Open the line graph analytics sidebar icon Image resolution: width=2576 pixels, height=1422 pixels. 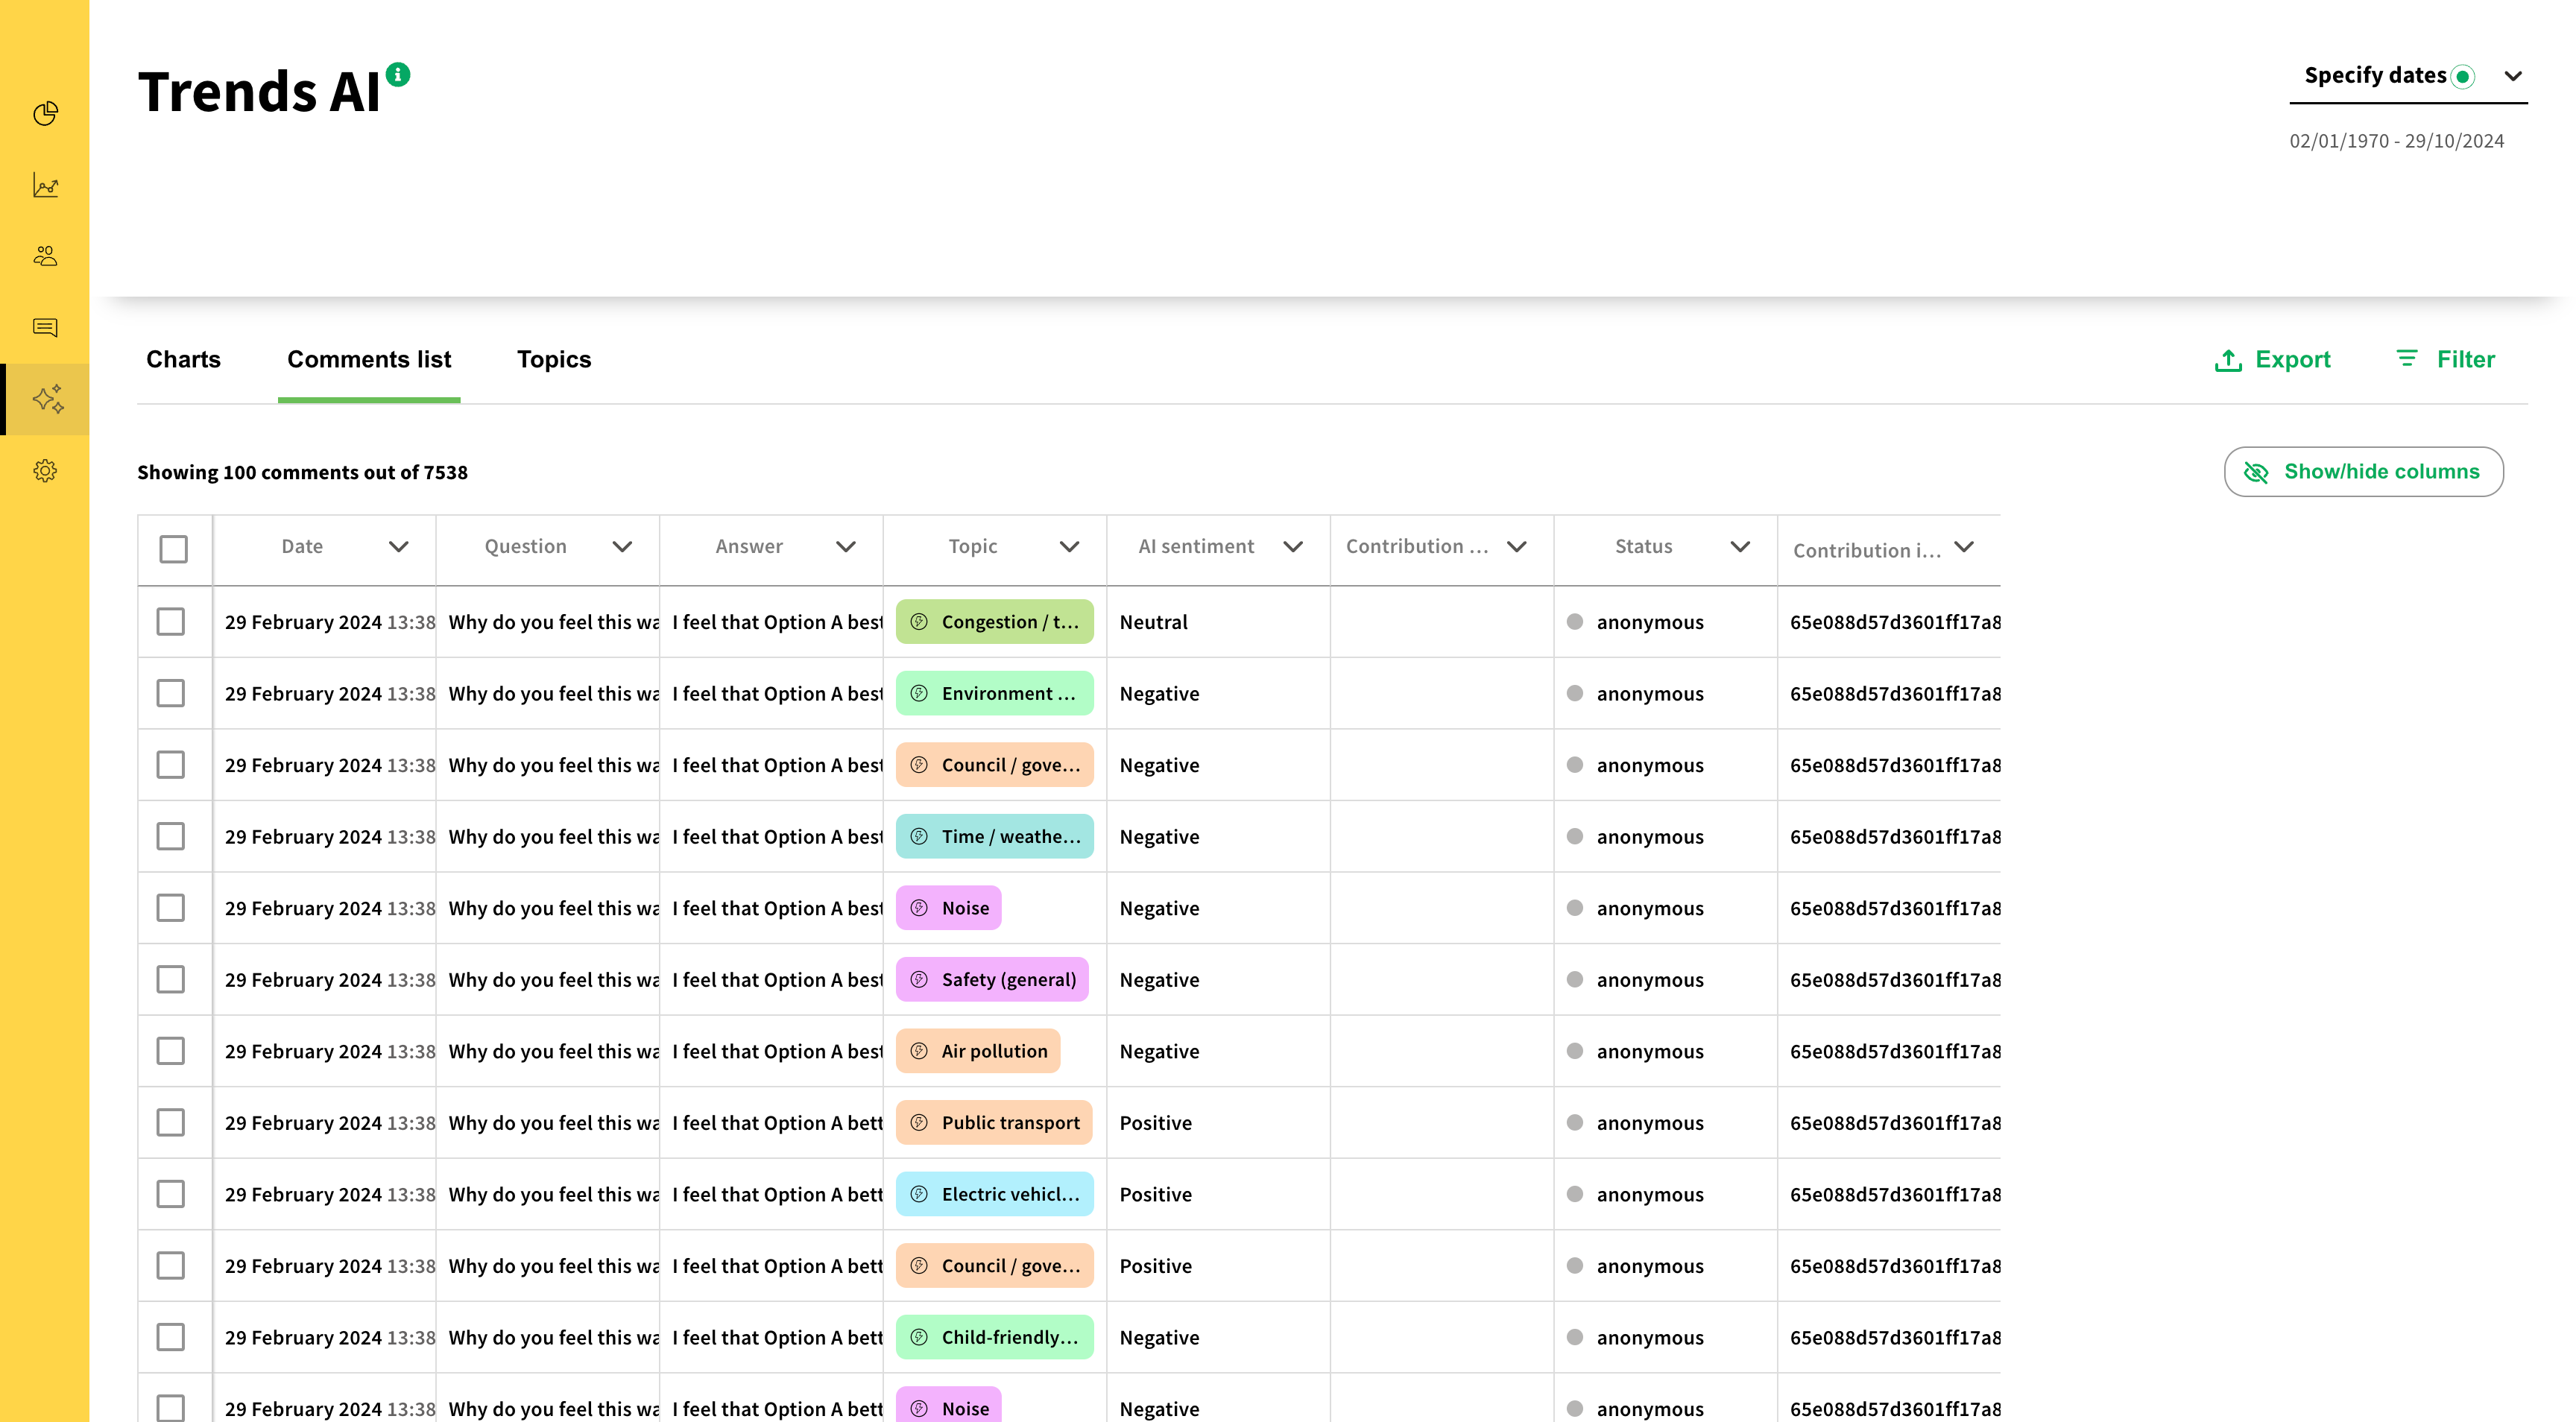point(45,185)
